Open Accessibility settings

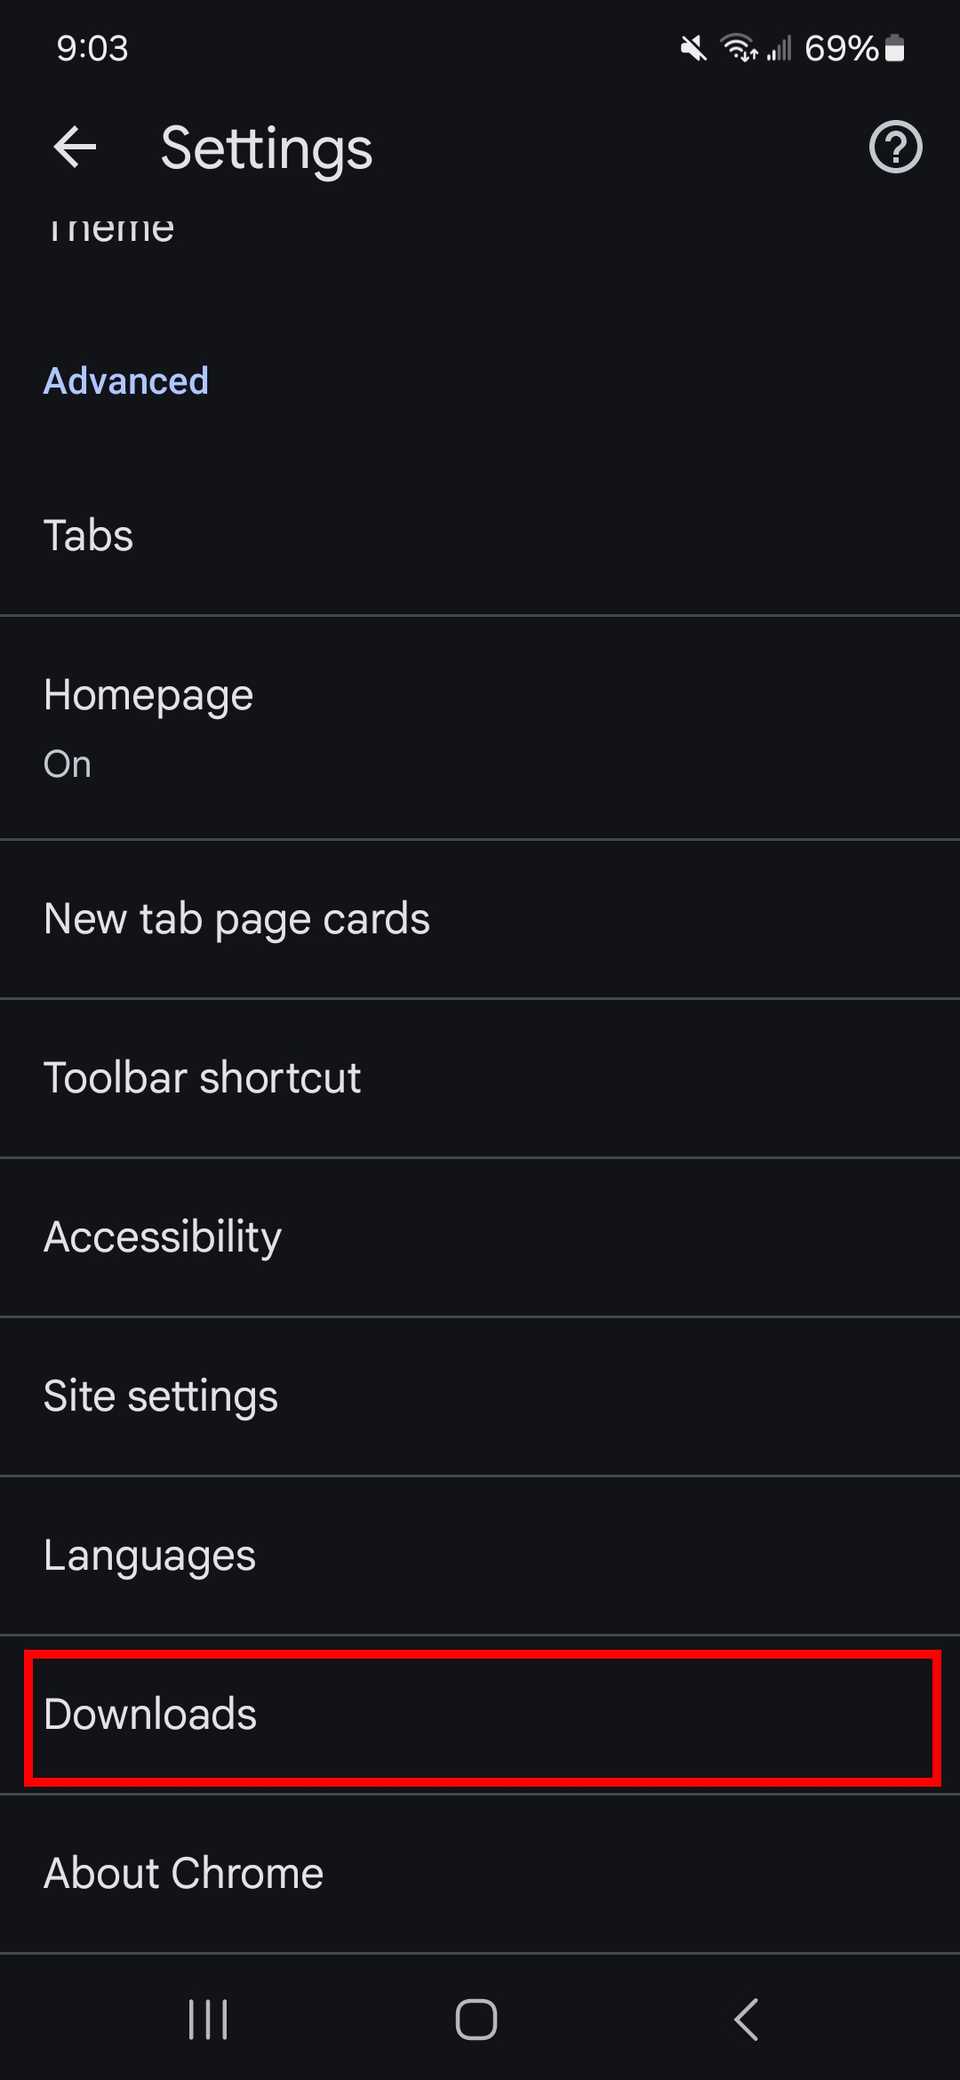480,1236
